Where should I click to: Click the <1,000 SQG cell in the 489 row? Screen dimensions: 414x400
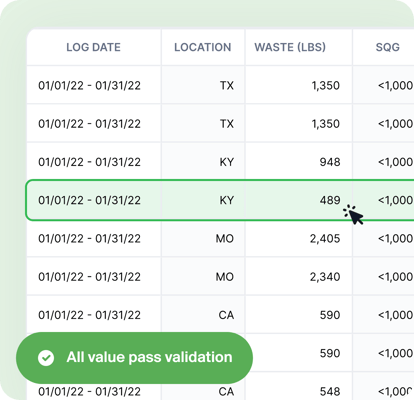(396, 200)
